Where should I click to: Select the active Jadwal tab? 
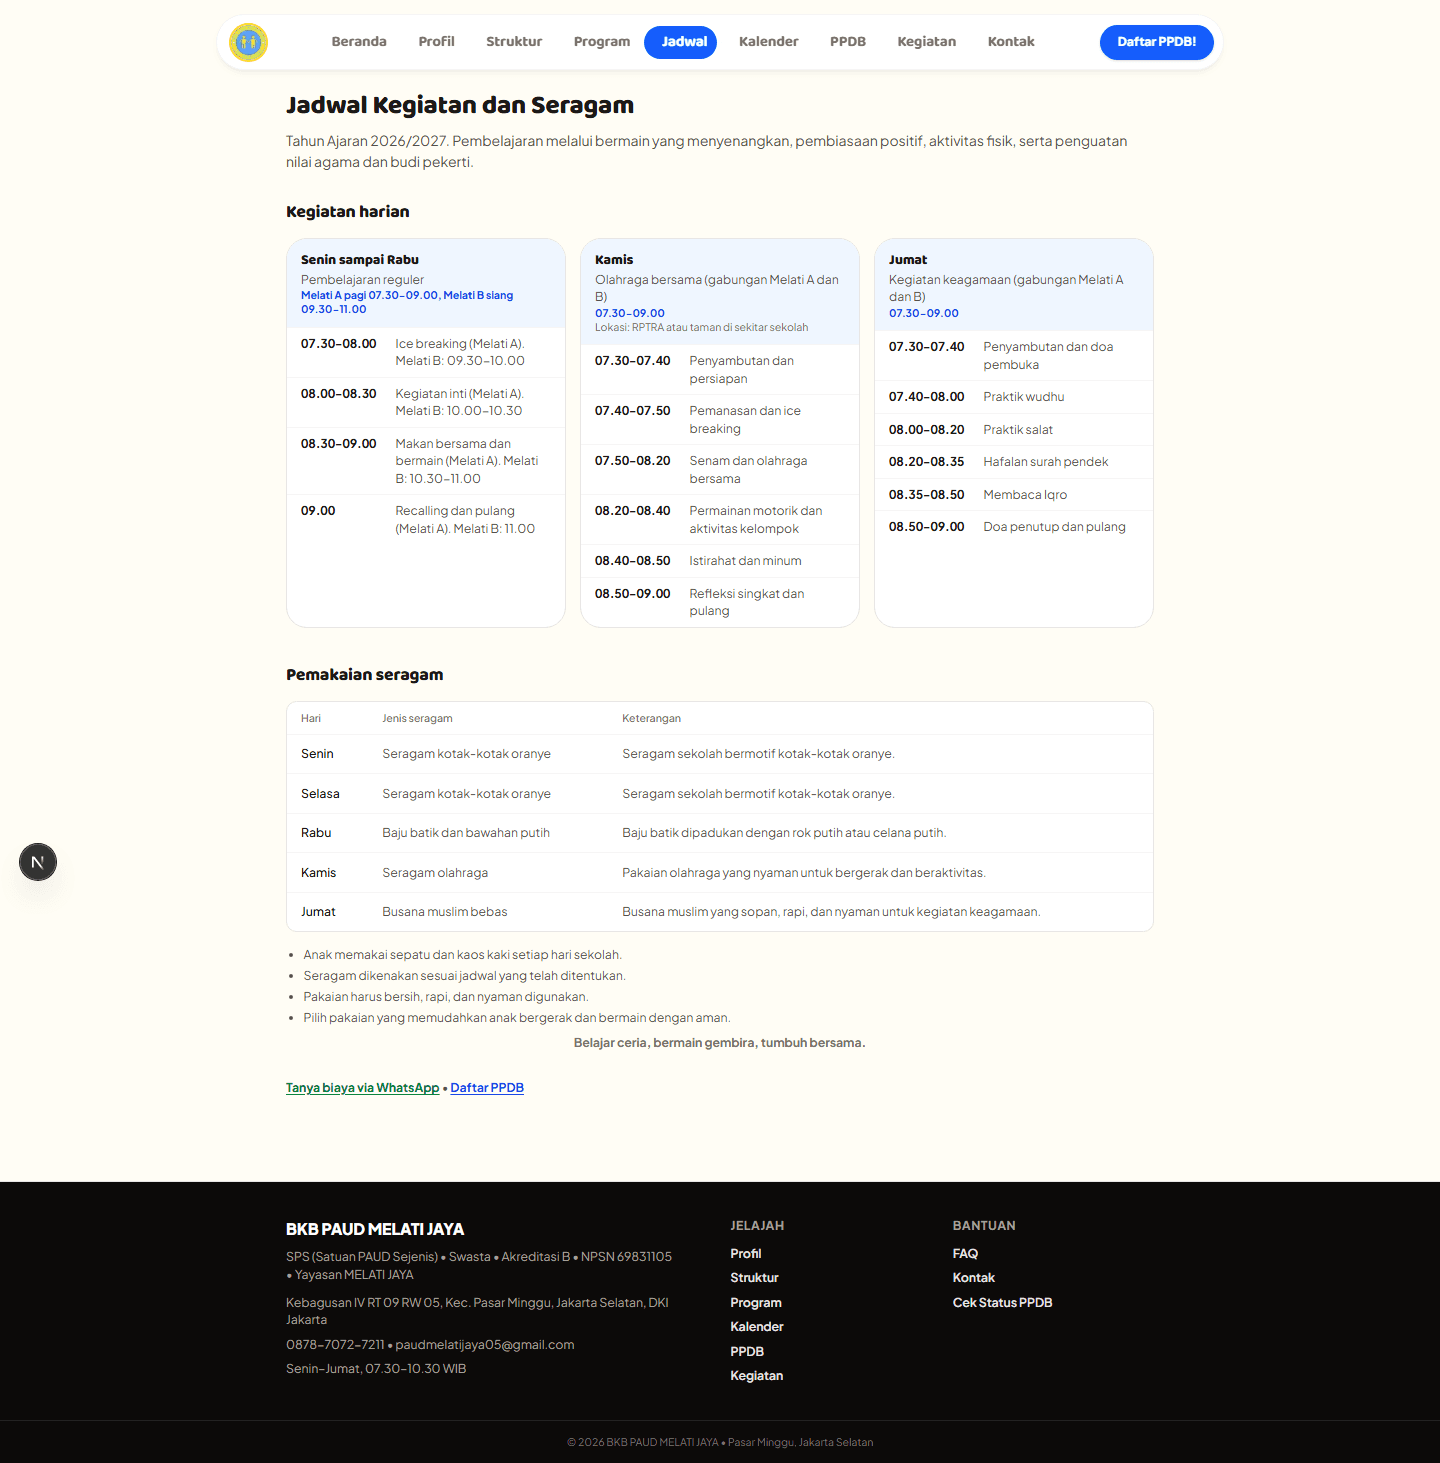coord(684,42)
